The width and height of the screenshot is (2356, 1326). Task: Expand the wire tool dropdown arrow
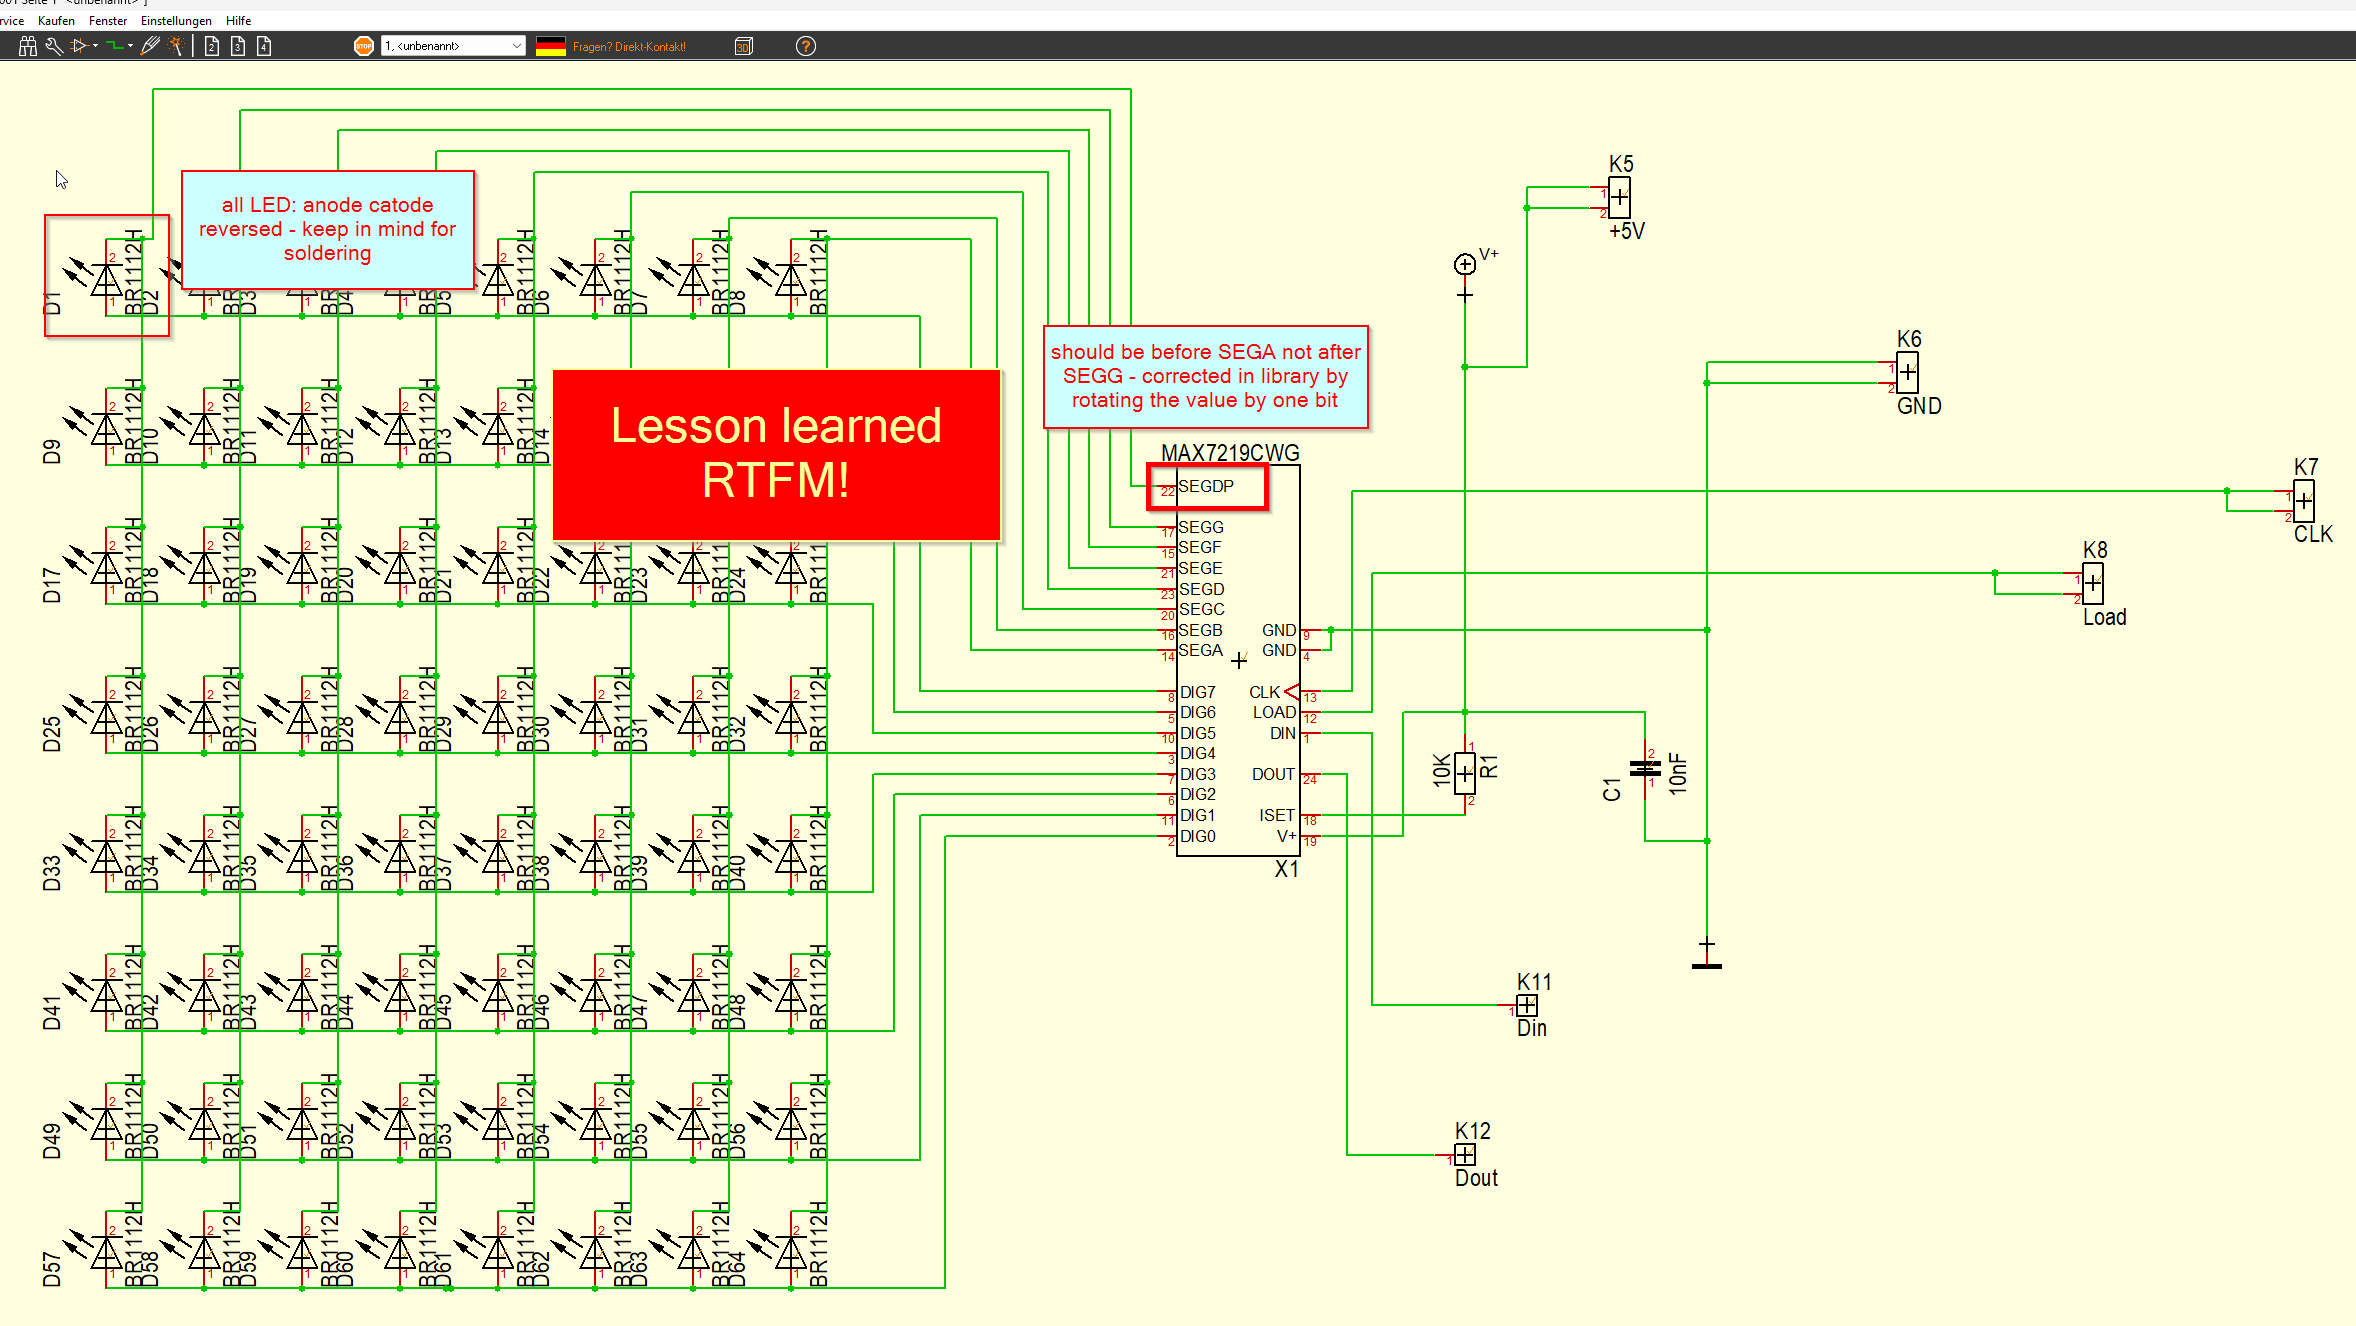point(130,46)
